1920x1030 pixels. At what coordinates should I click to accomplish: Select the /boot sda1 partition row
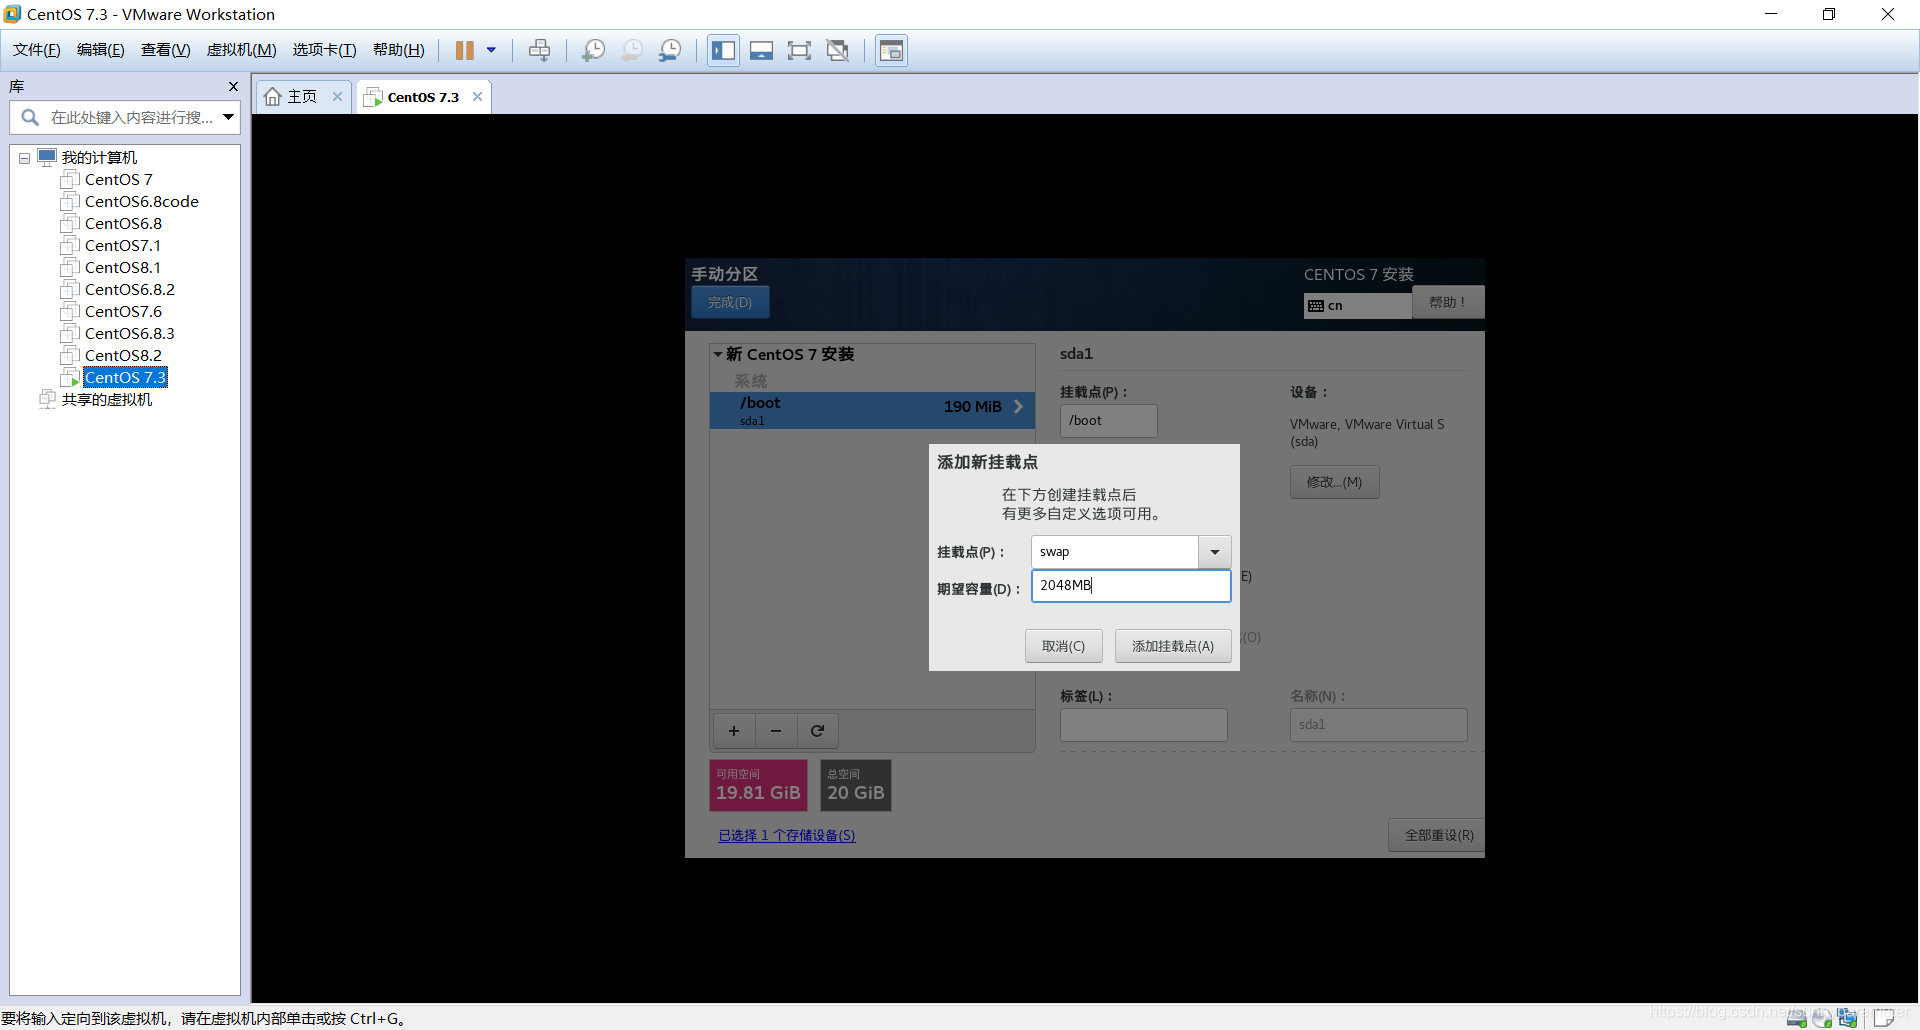tap(872, 410)
